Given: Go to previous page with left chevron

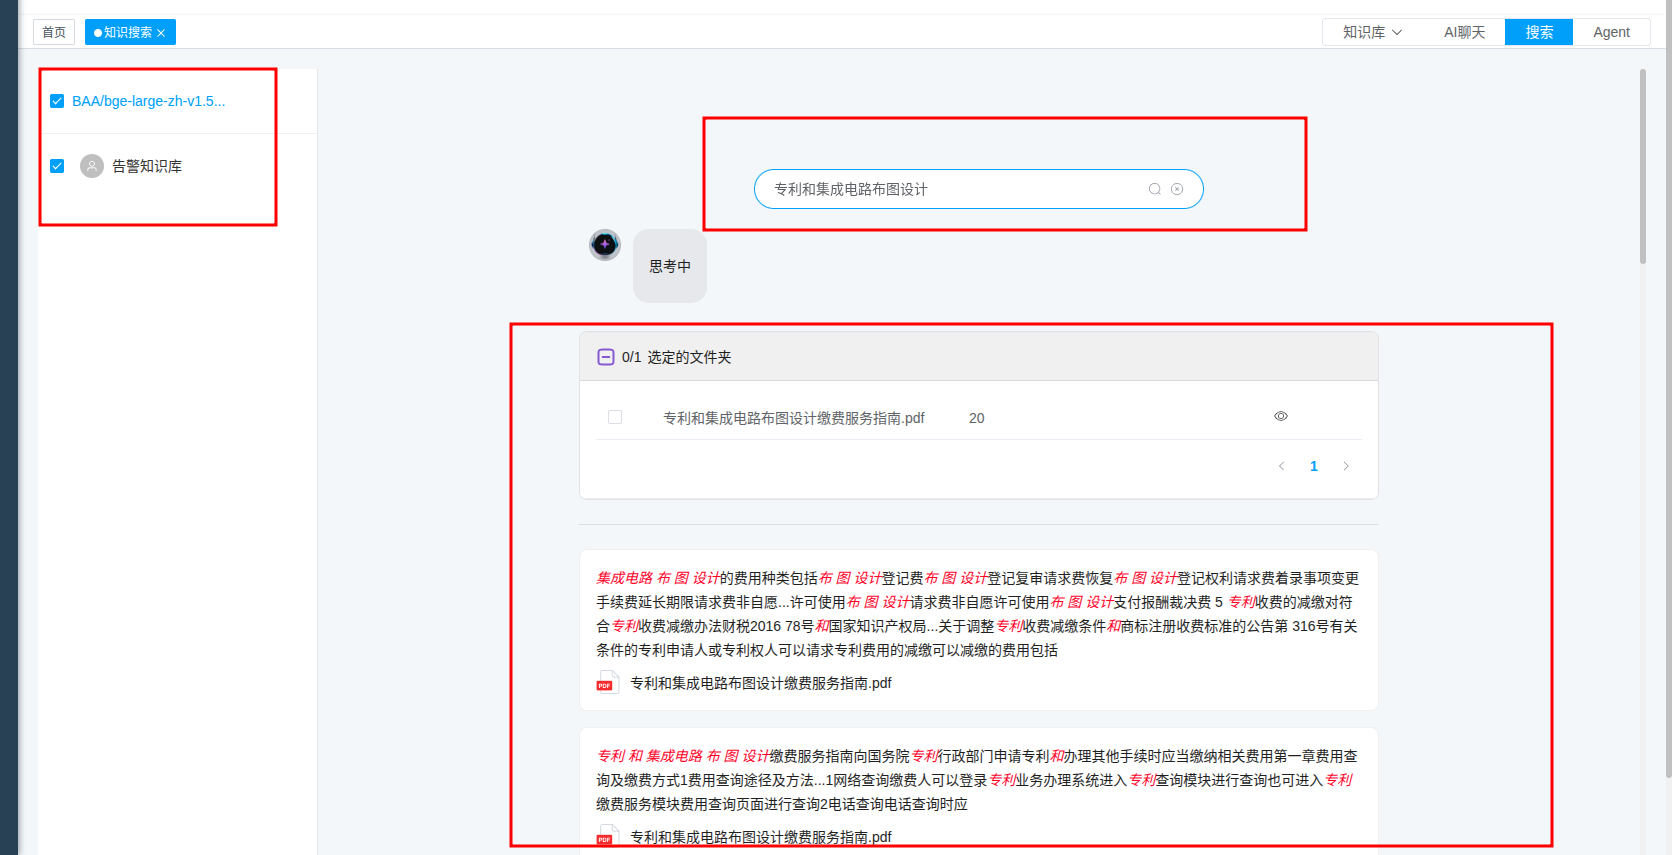Looking at the screenshot, I should 1281,466.
